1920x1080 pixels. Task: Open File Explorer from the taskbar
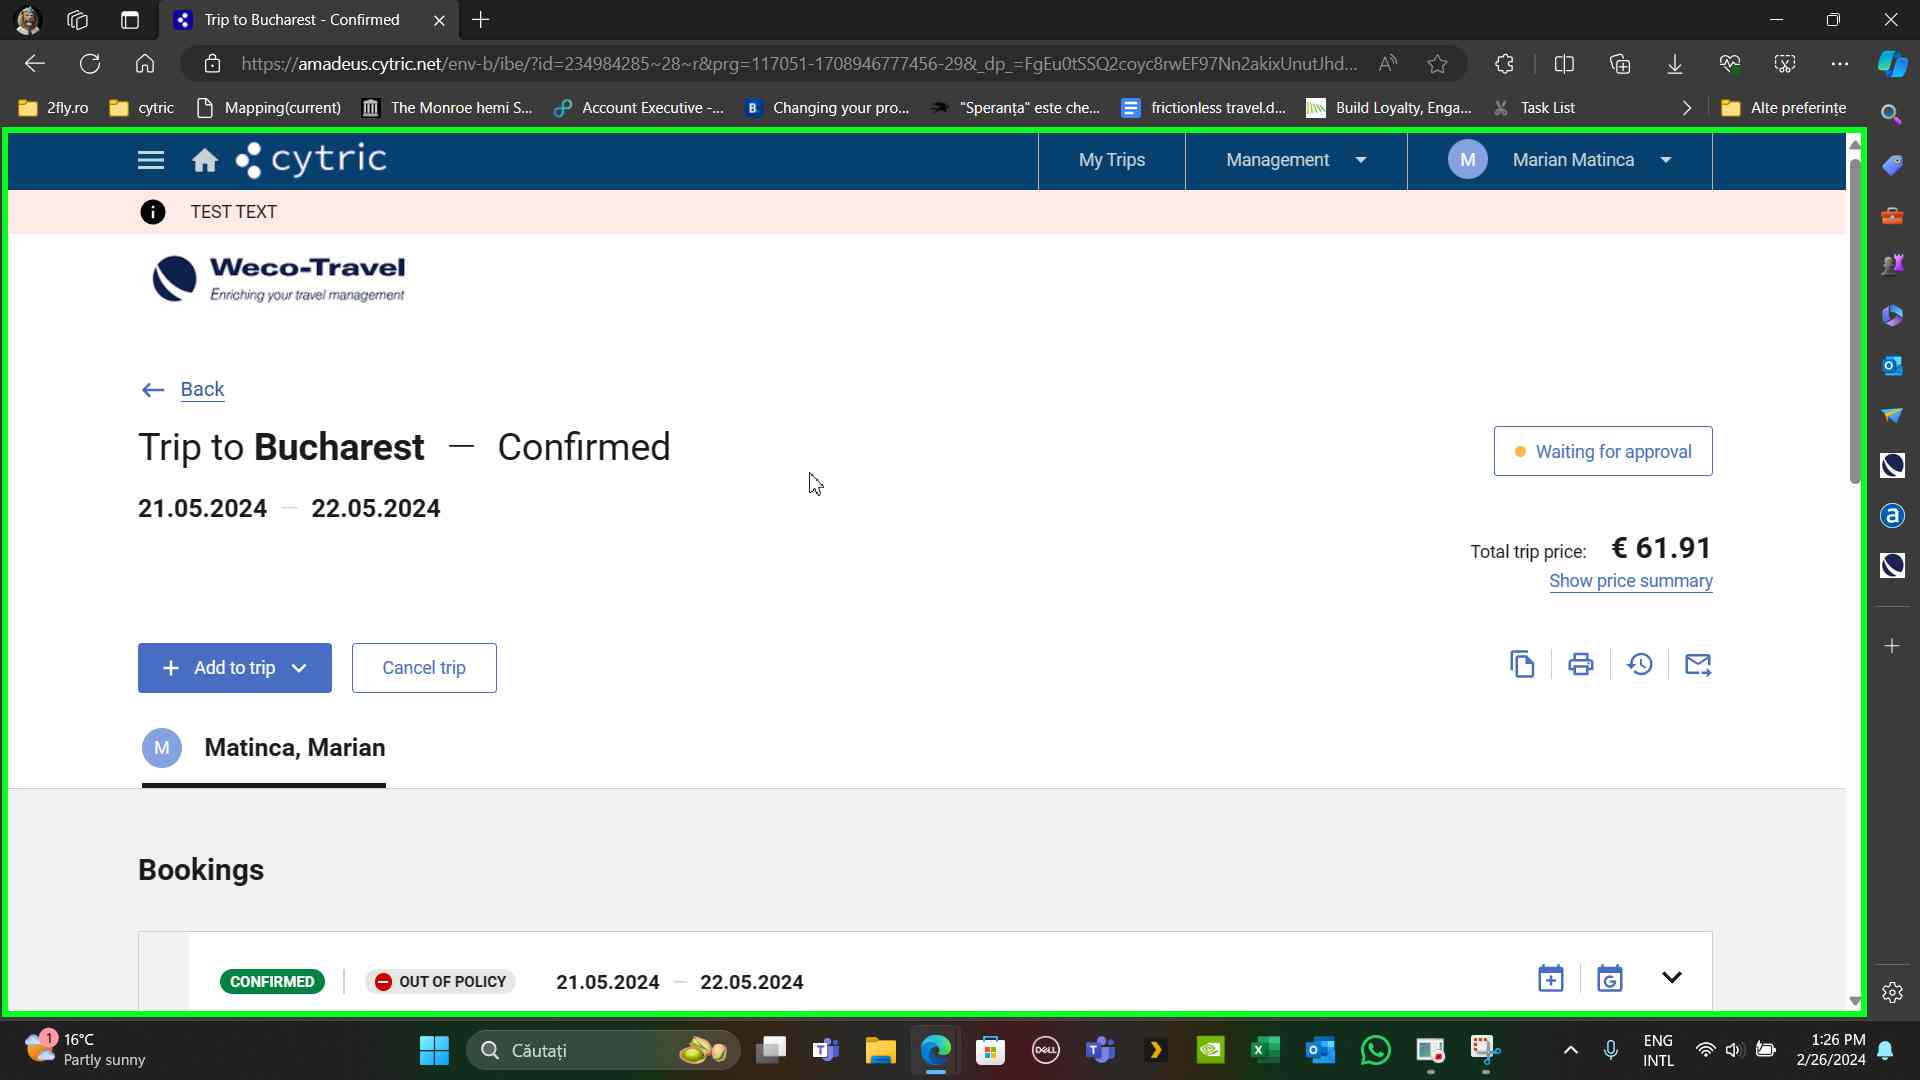click(x=880, y=1050)
